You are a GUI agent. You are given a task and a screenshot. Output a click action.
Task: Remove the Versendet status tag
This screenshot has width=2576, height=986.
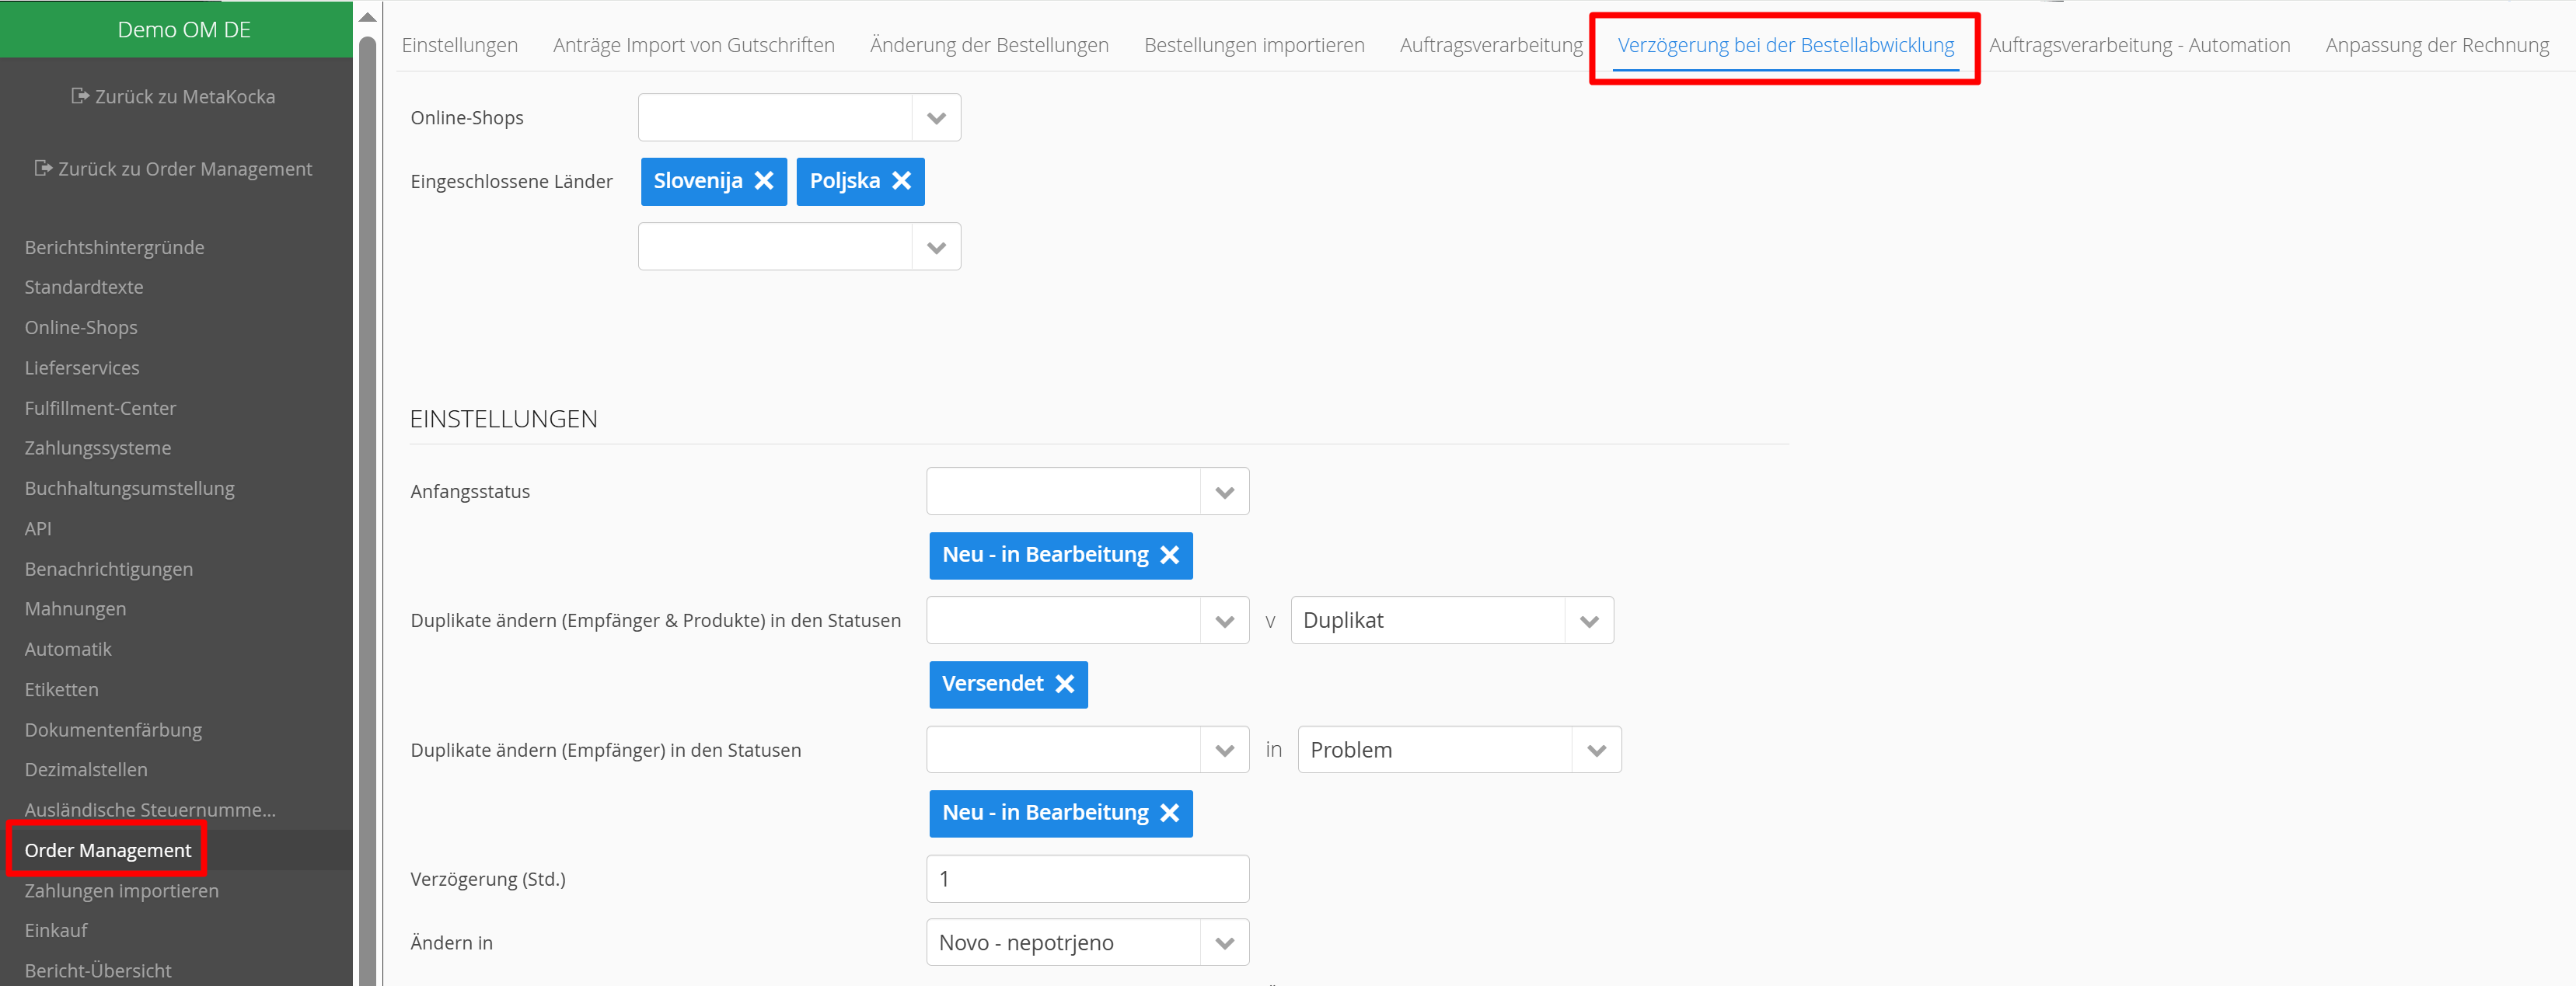(1064, 684)
